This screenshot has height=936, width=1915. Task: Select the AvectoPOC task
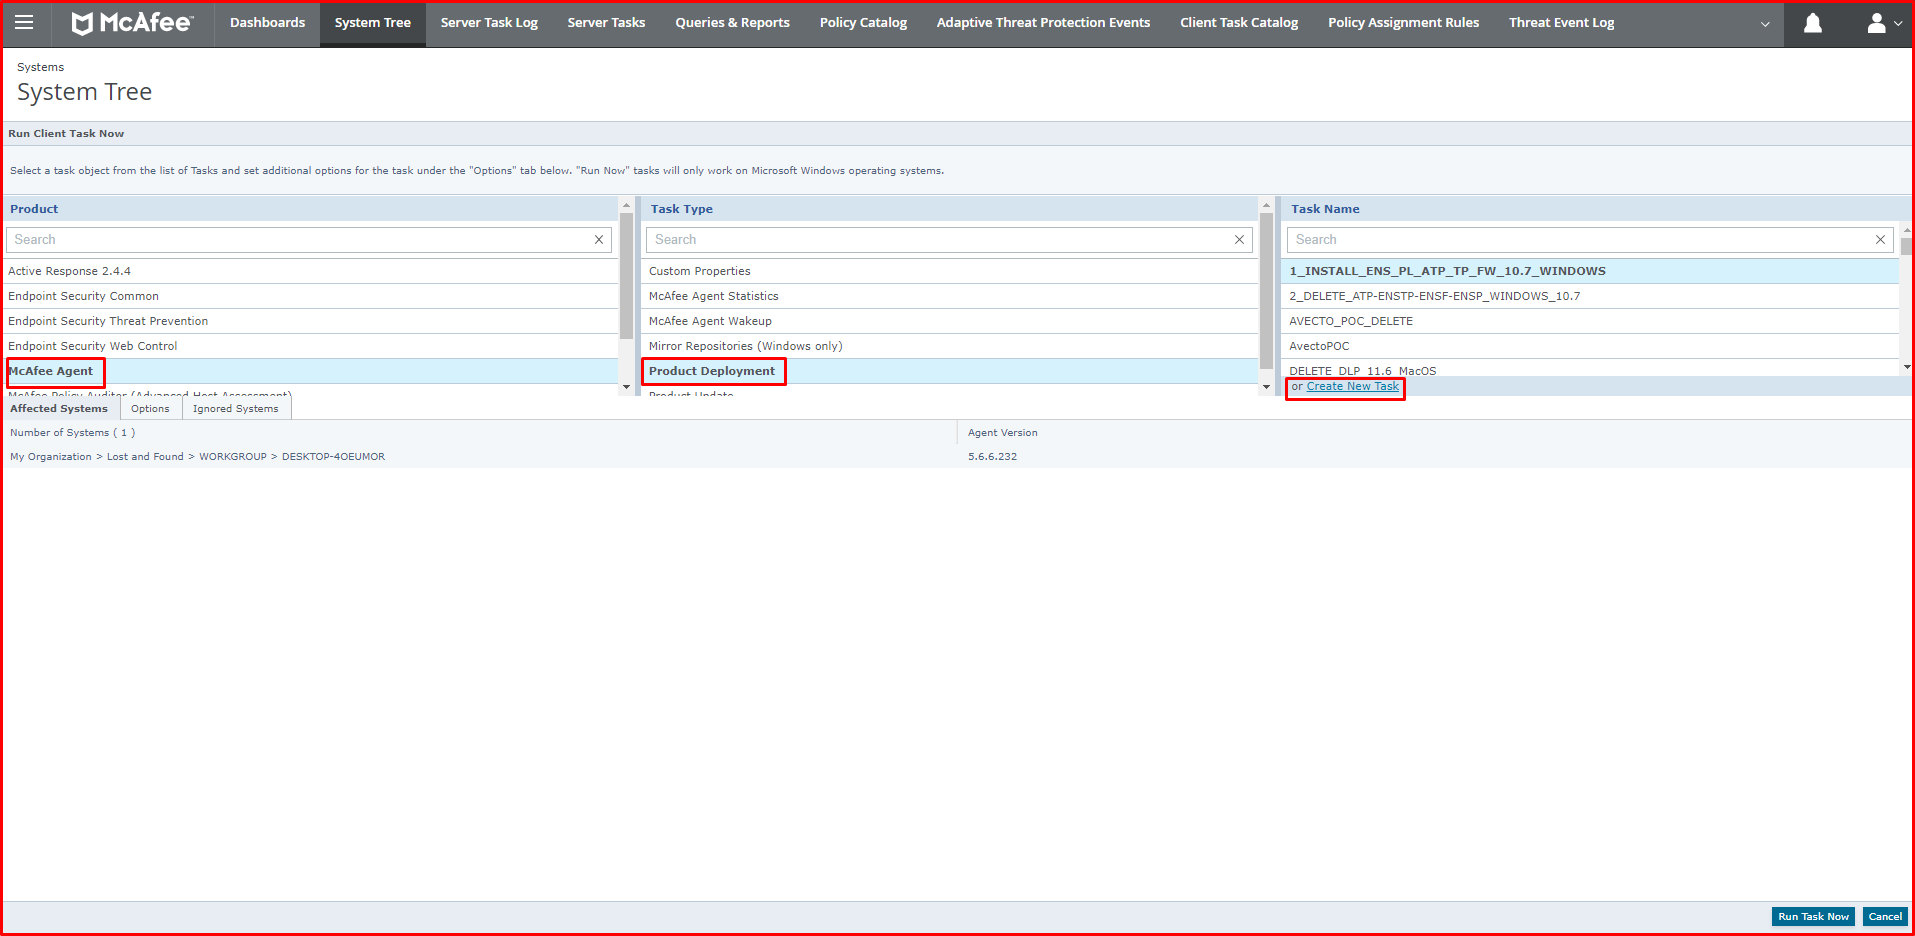coord(1590,346)
